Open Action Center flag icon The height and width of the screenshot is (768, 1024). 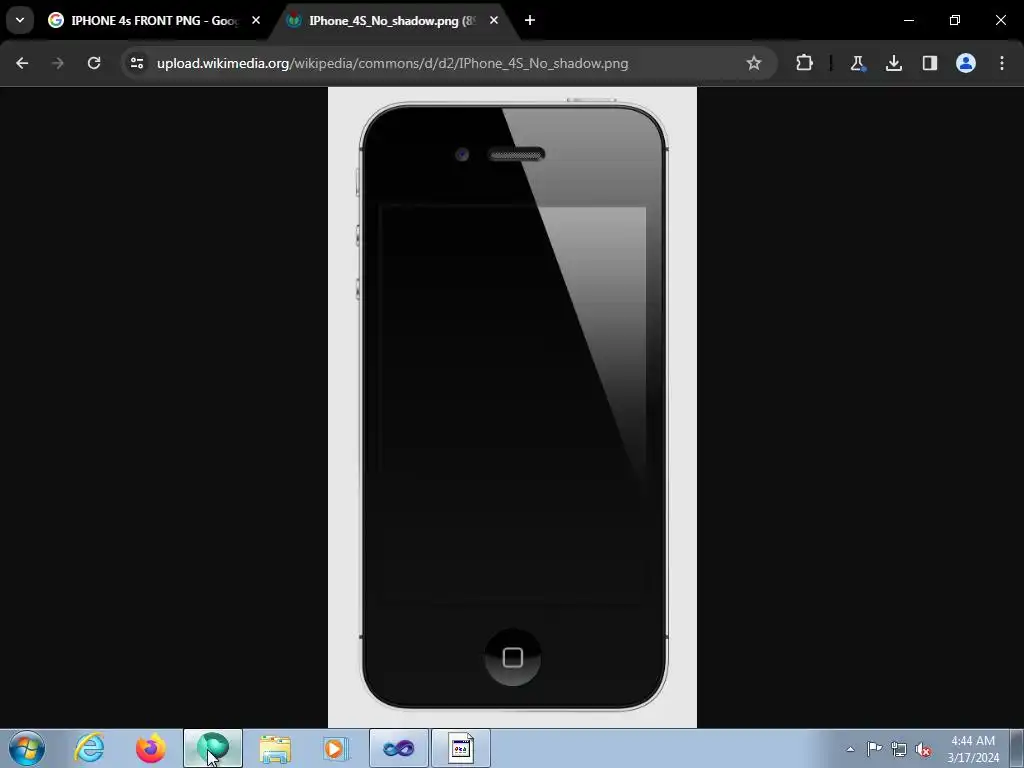(874, 749)
